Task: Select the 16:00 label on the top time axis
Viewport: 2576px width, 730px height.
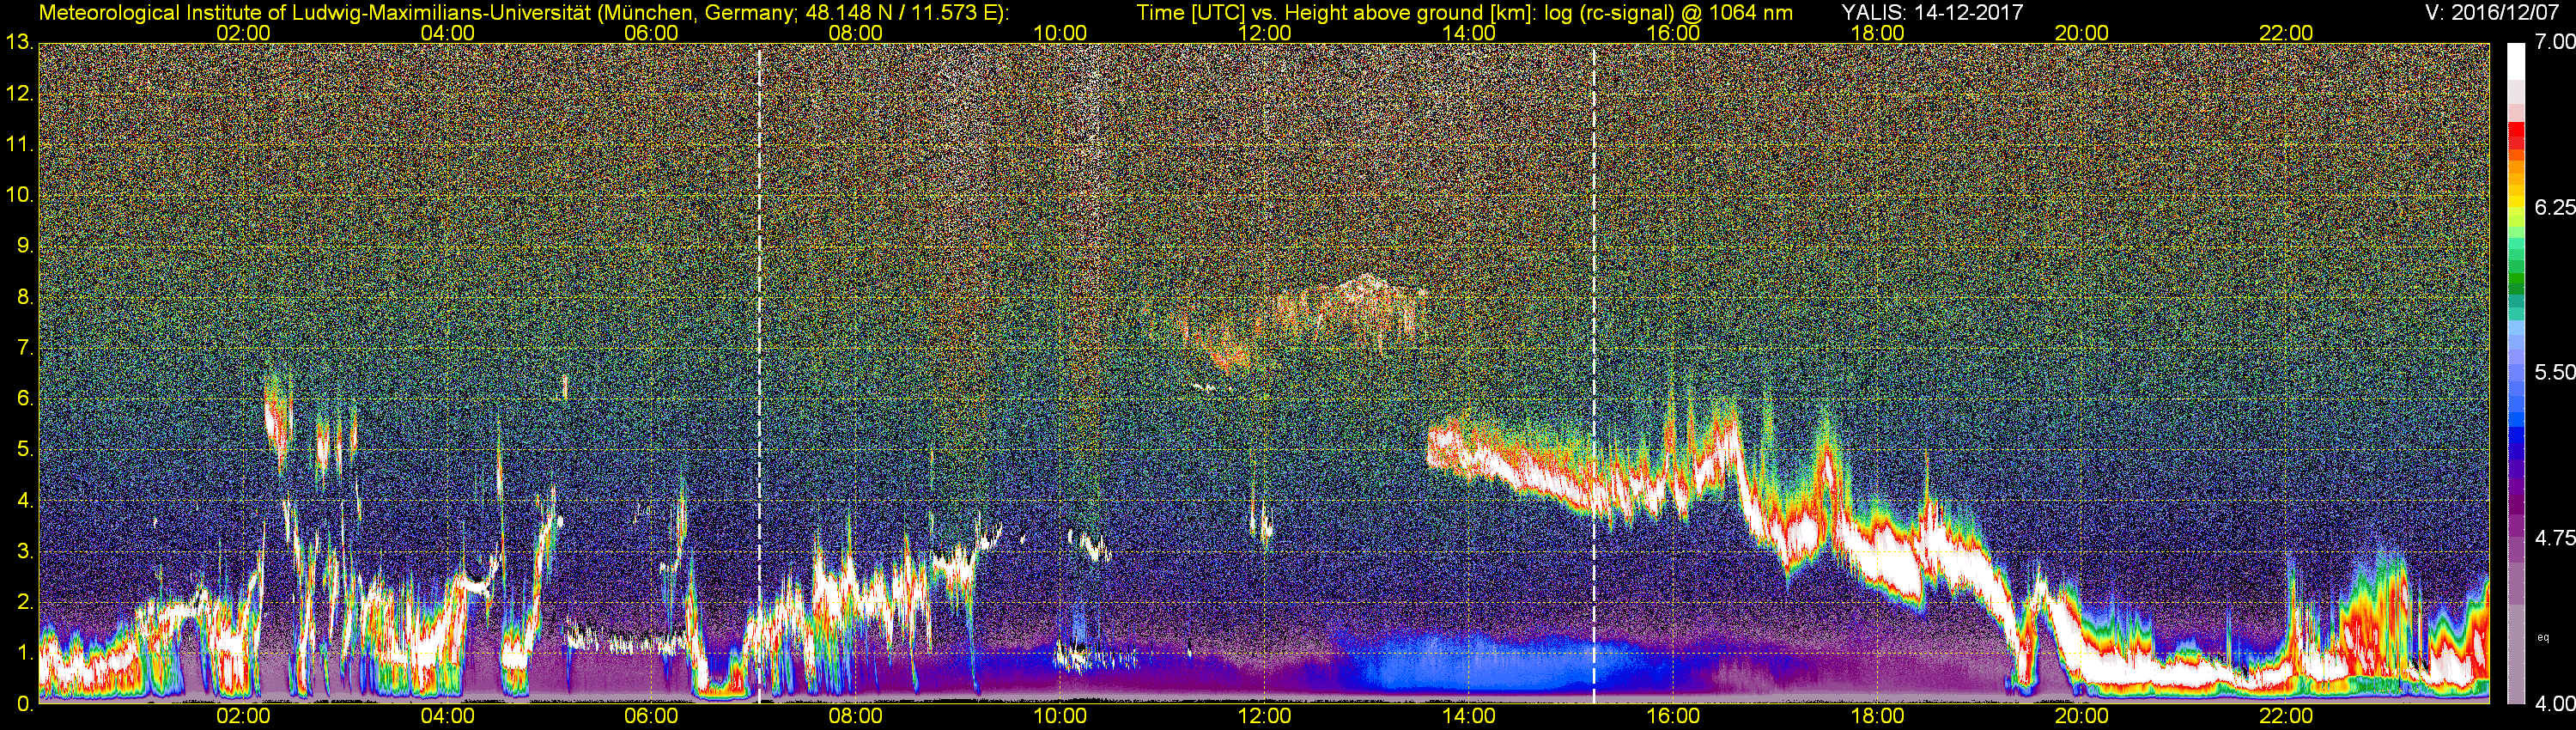Action: 1673,33
